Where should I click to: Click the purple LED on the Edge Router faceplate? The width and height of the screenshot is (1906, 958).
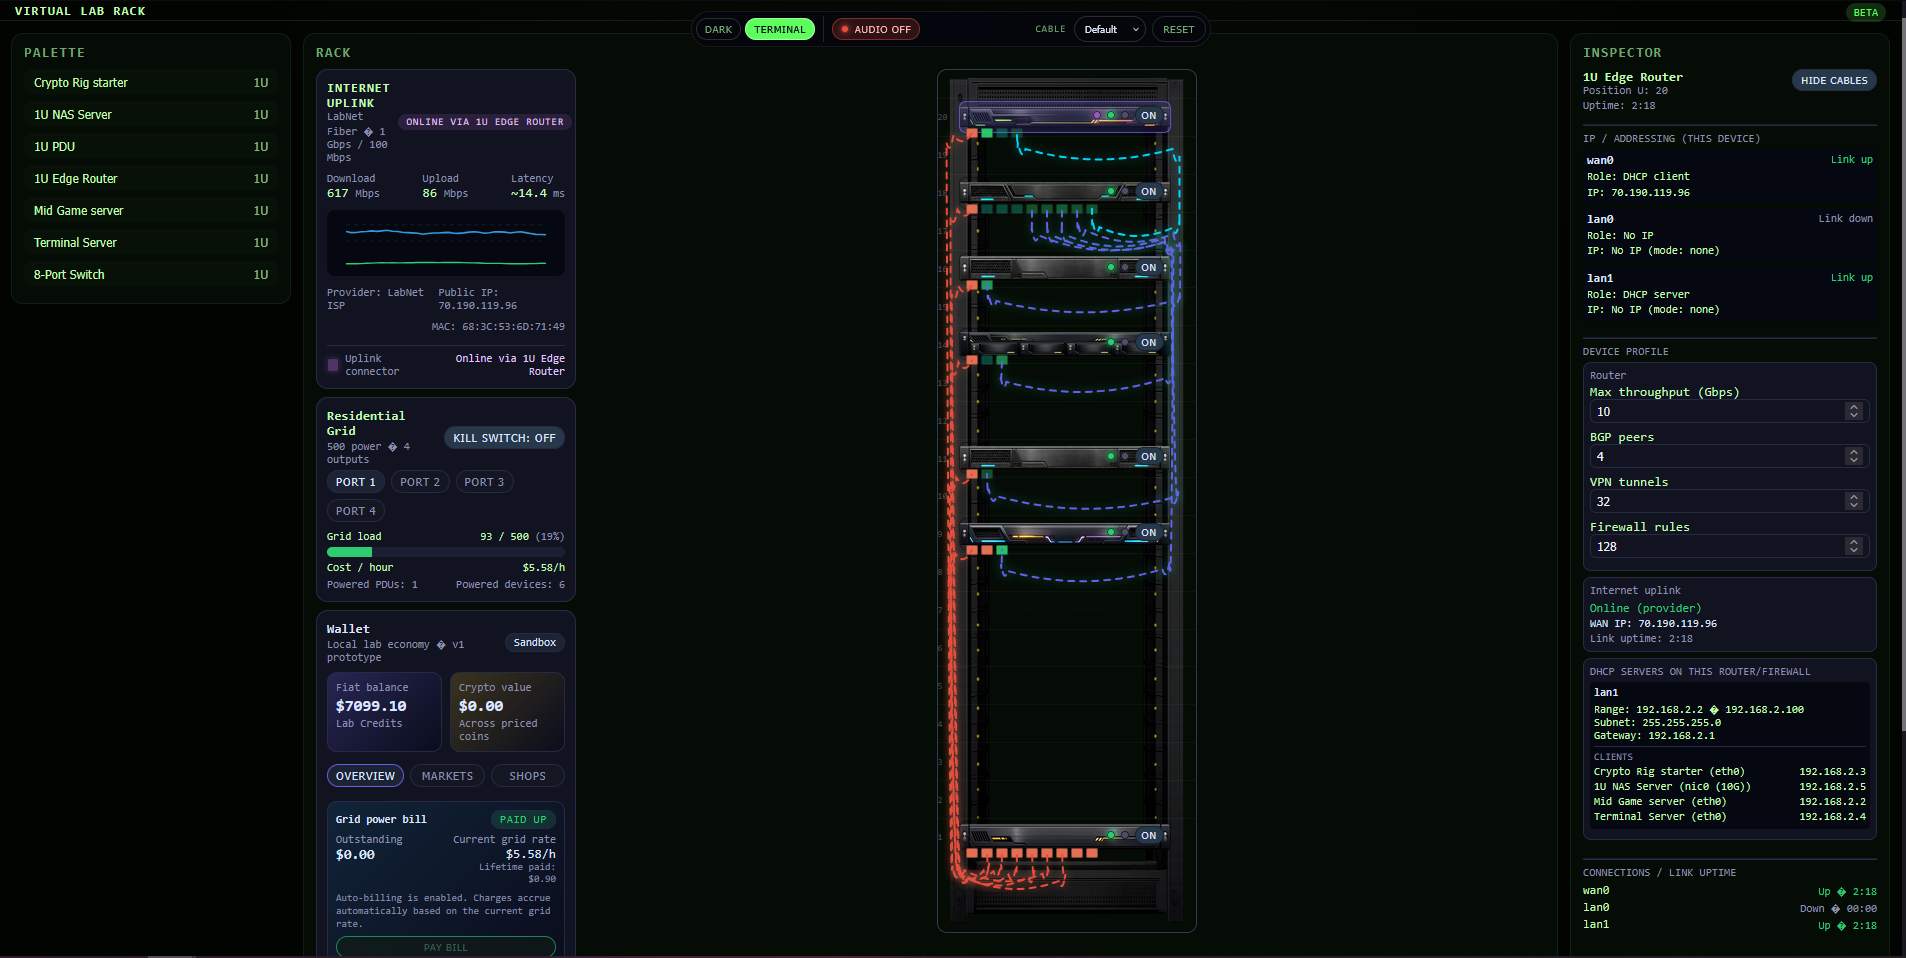pos(1097,115)
